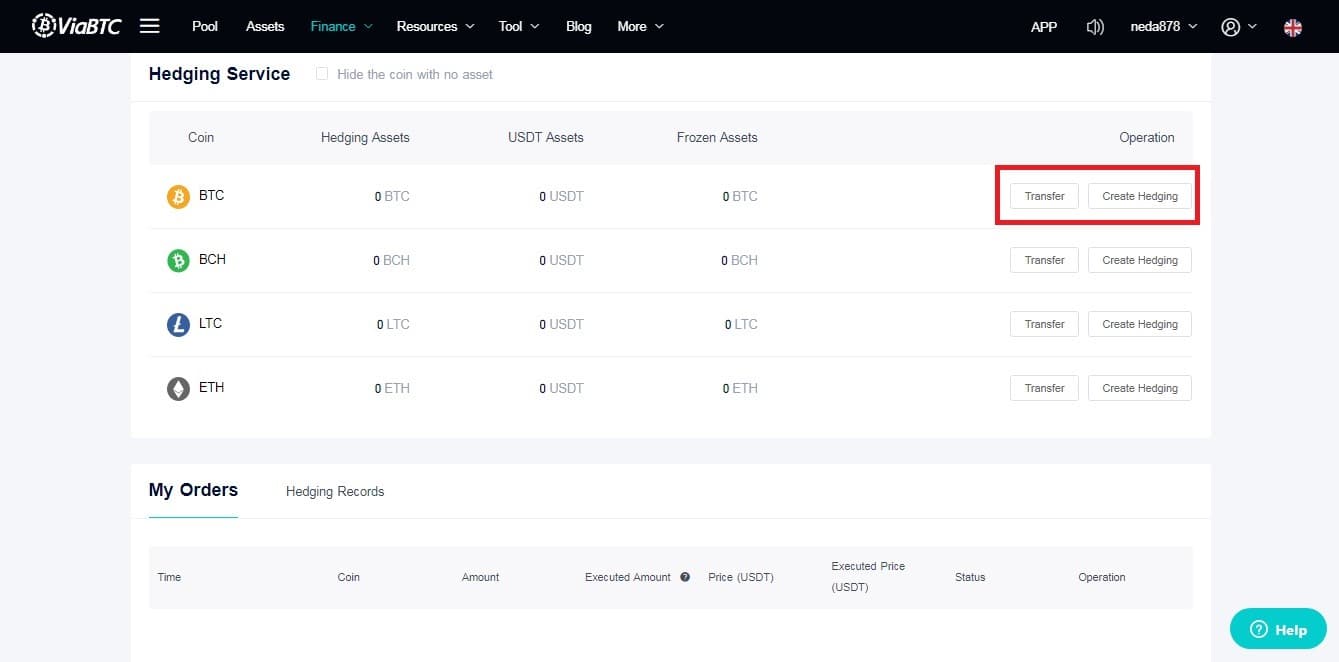The image size is (1339, 662).
Task: Click the BCH coin name
Action: tap(212, 259)
